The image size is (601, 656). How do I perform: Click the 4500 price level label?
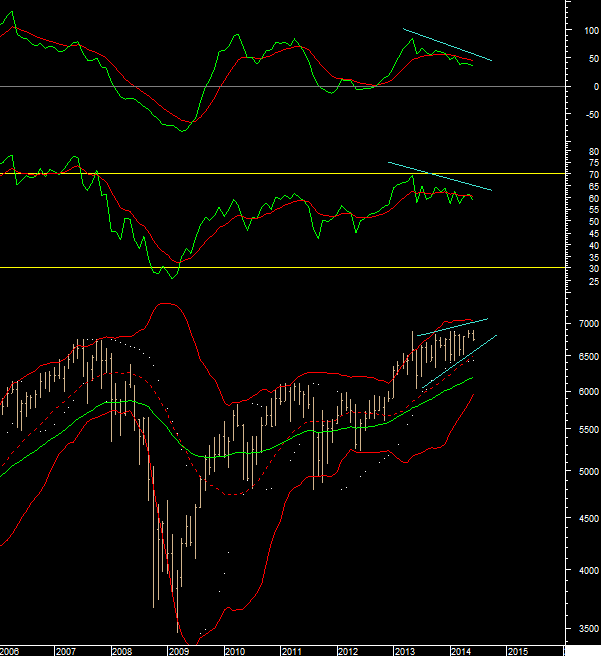pyautogui.click(x=589, y=518)
